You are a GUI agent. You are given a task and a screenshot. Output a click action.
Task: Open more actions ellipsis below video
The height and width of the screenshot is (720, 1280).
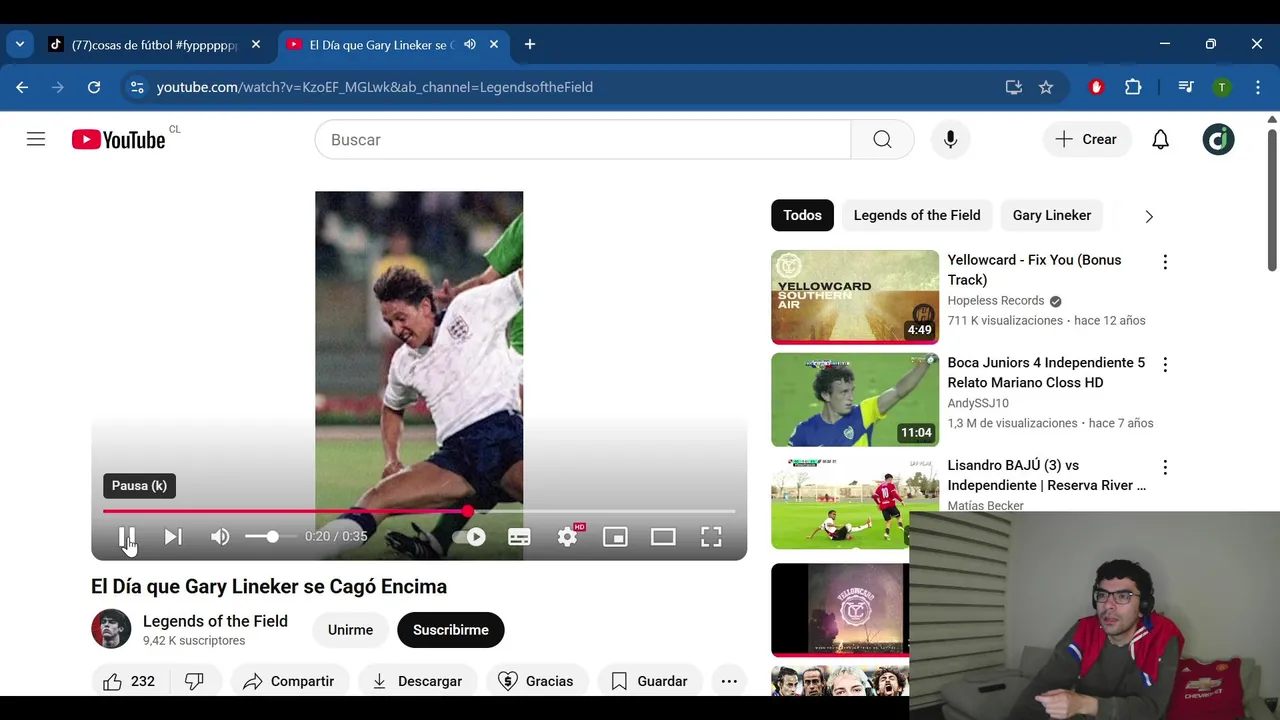[x=729, y=681]
